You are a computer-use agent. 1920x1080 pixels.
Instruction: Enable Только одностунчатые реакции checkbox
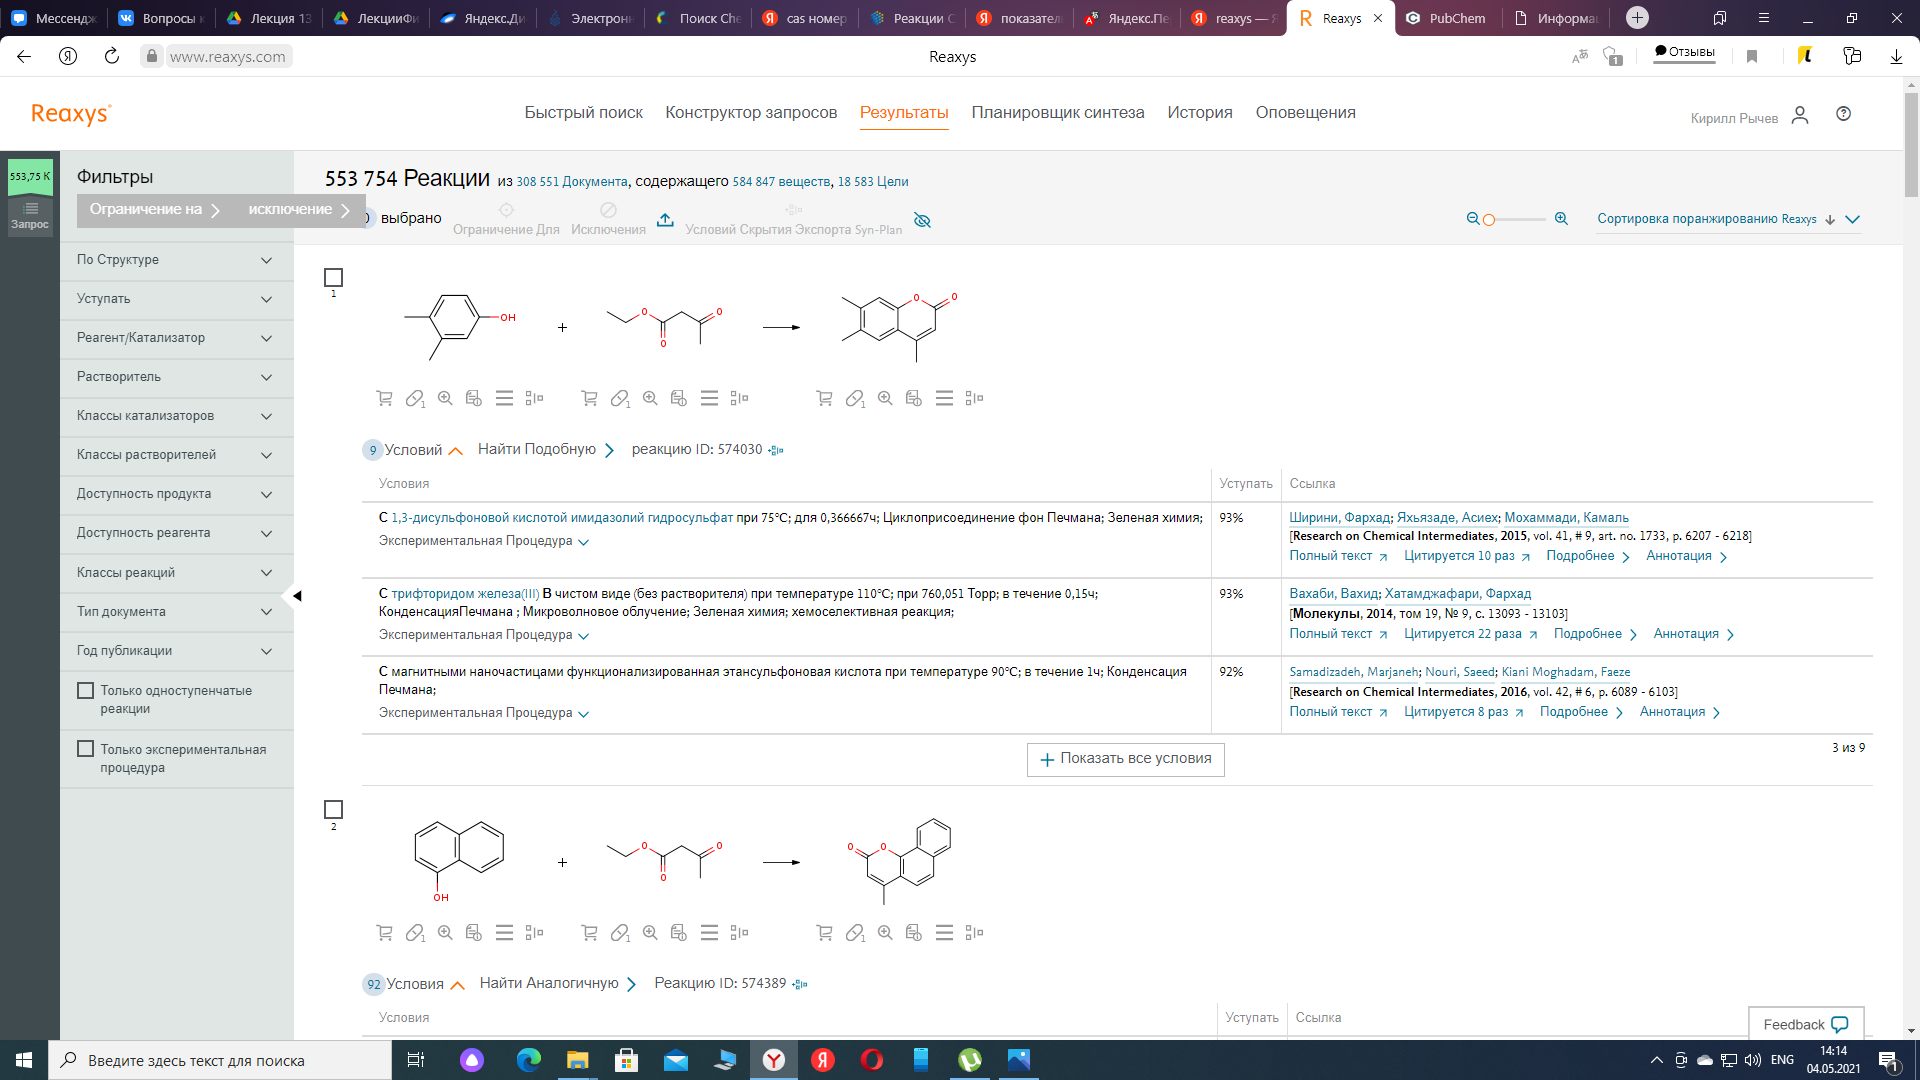point(86,690)
